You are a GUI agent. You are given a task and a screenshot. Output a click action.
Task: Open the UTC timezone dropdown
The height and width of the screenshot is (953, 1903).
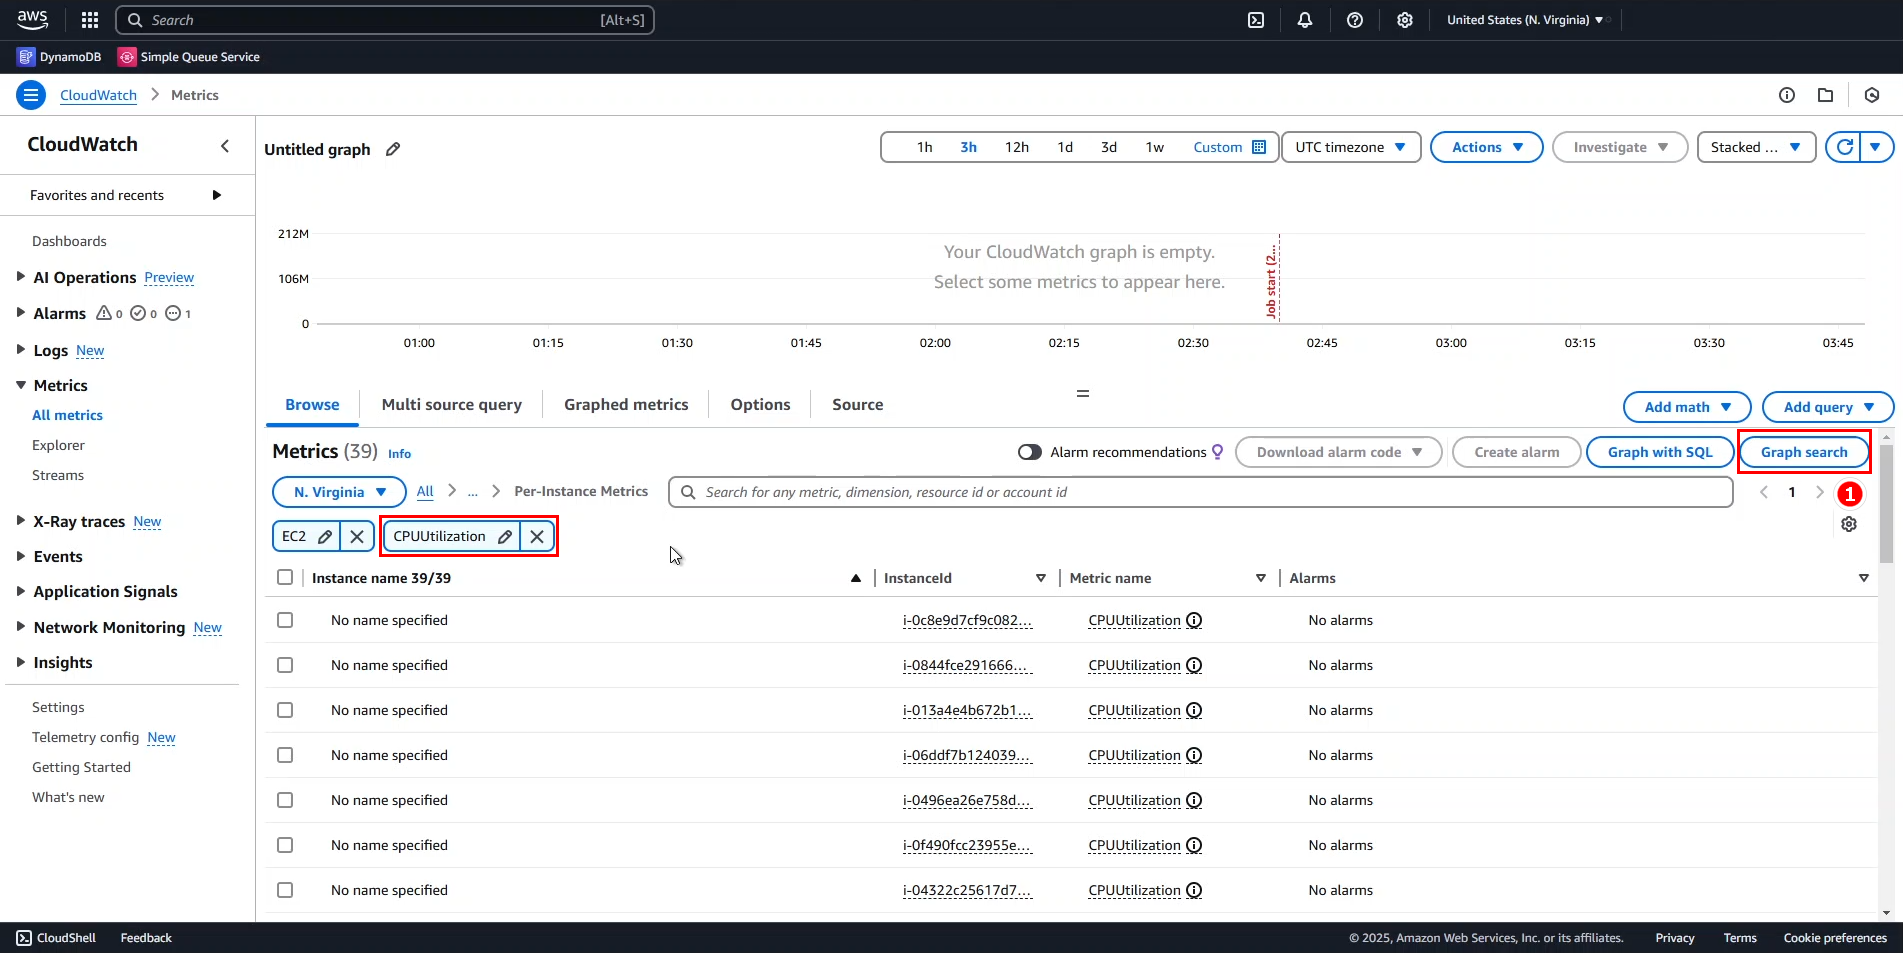(x=1350, y=147)
